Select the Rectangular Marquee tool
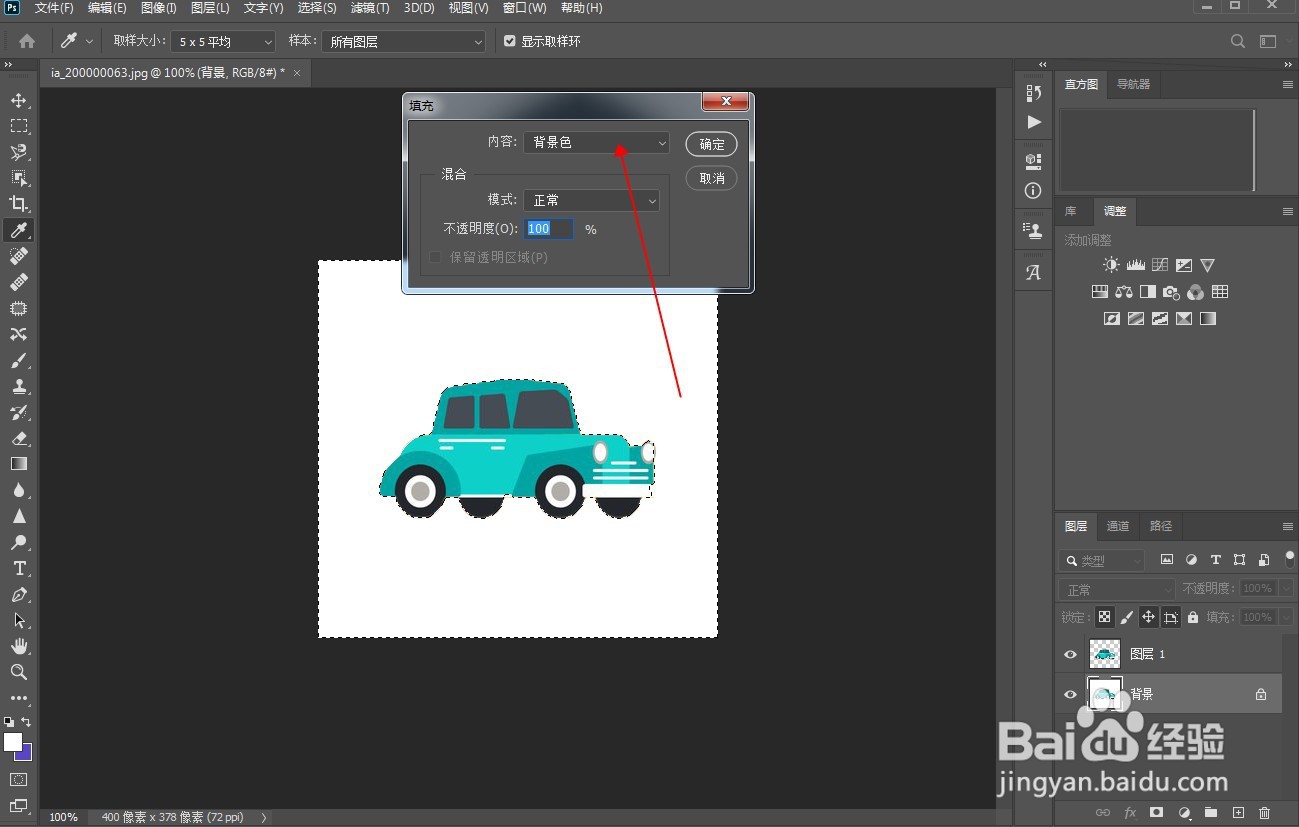Viewport: 1299px width, 827px height. 18,126
